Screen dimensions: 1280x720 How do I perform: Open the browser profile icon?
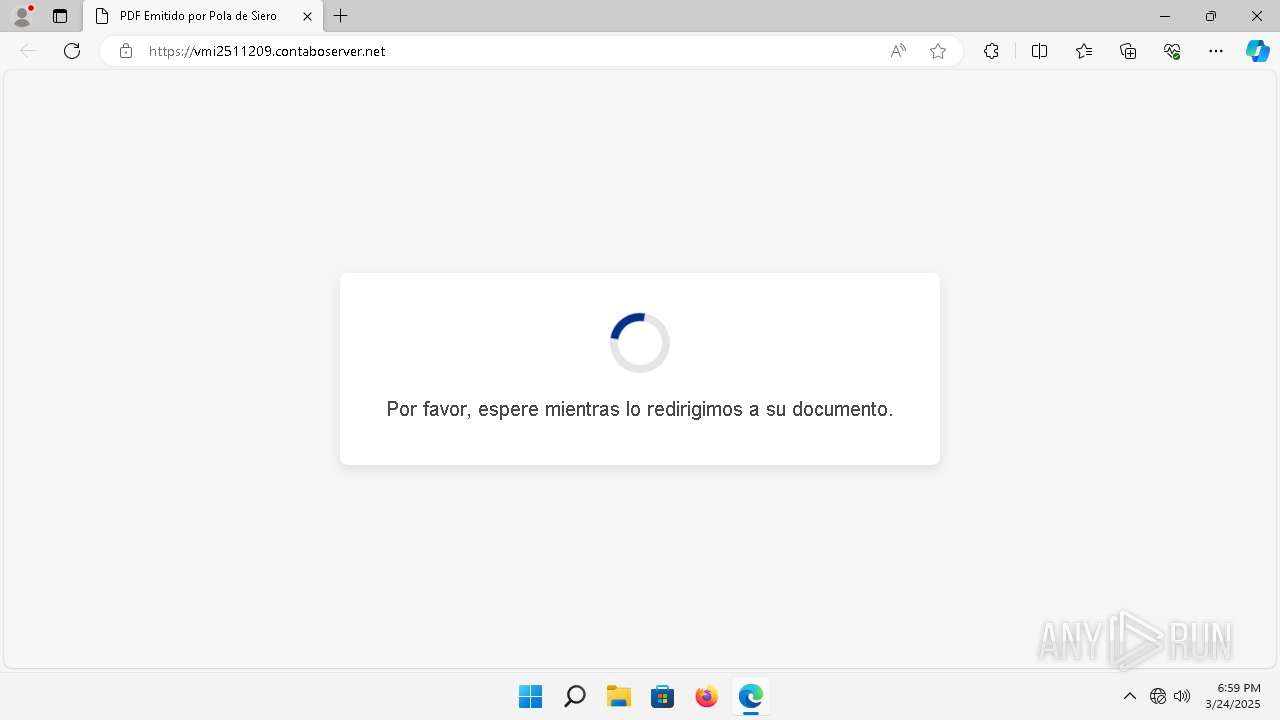pos(22,16)
